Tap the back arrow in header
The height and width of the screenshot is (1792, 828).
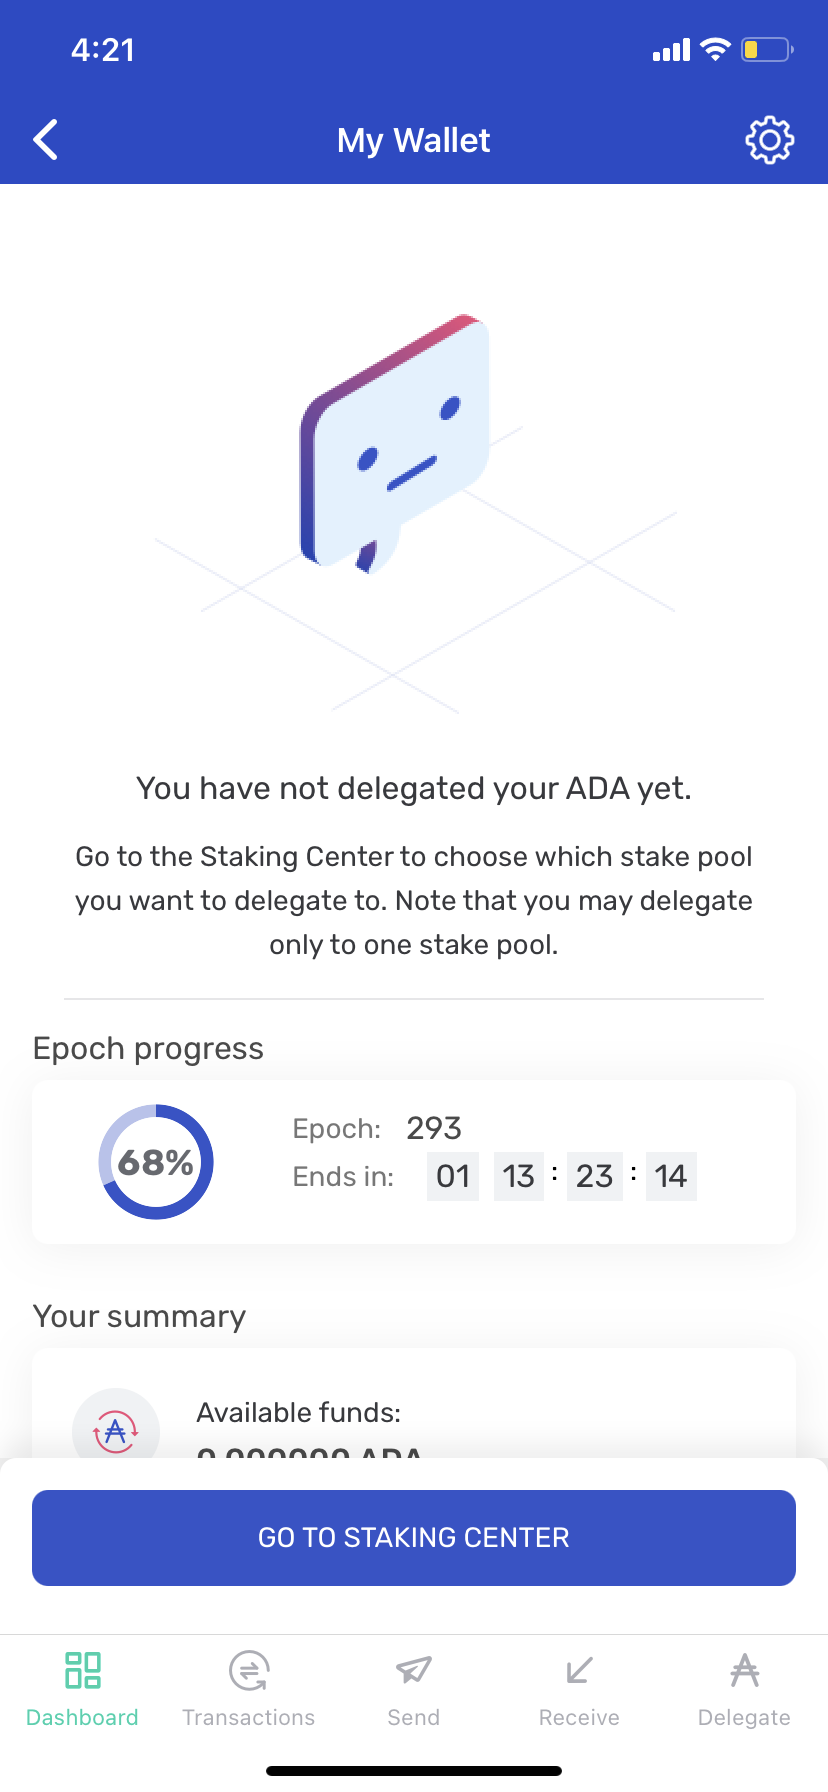pyautogui.click(x=46, y=140)
